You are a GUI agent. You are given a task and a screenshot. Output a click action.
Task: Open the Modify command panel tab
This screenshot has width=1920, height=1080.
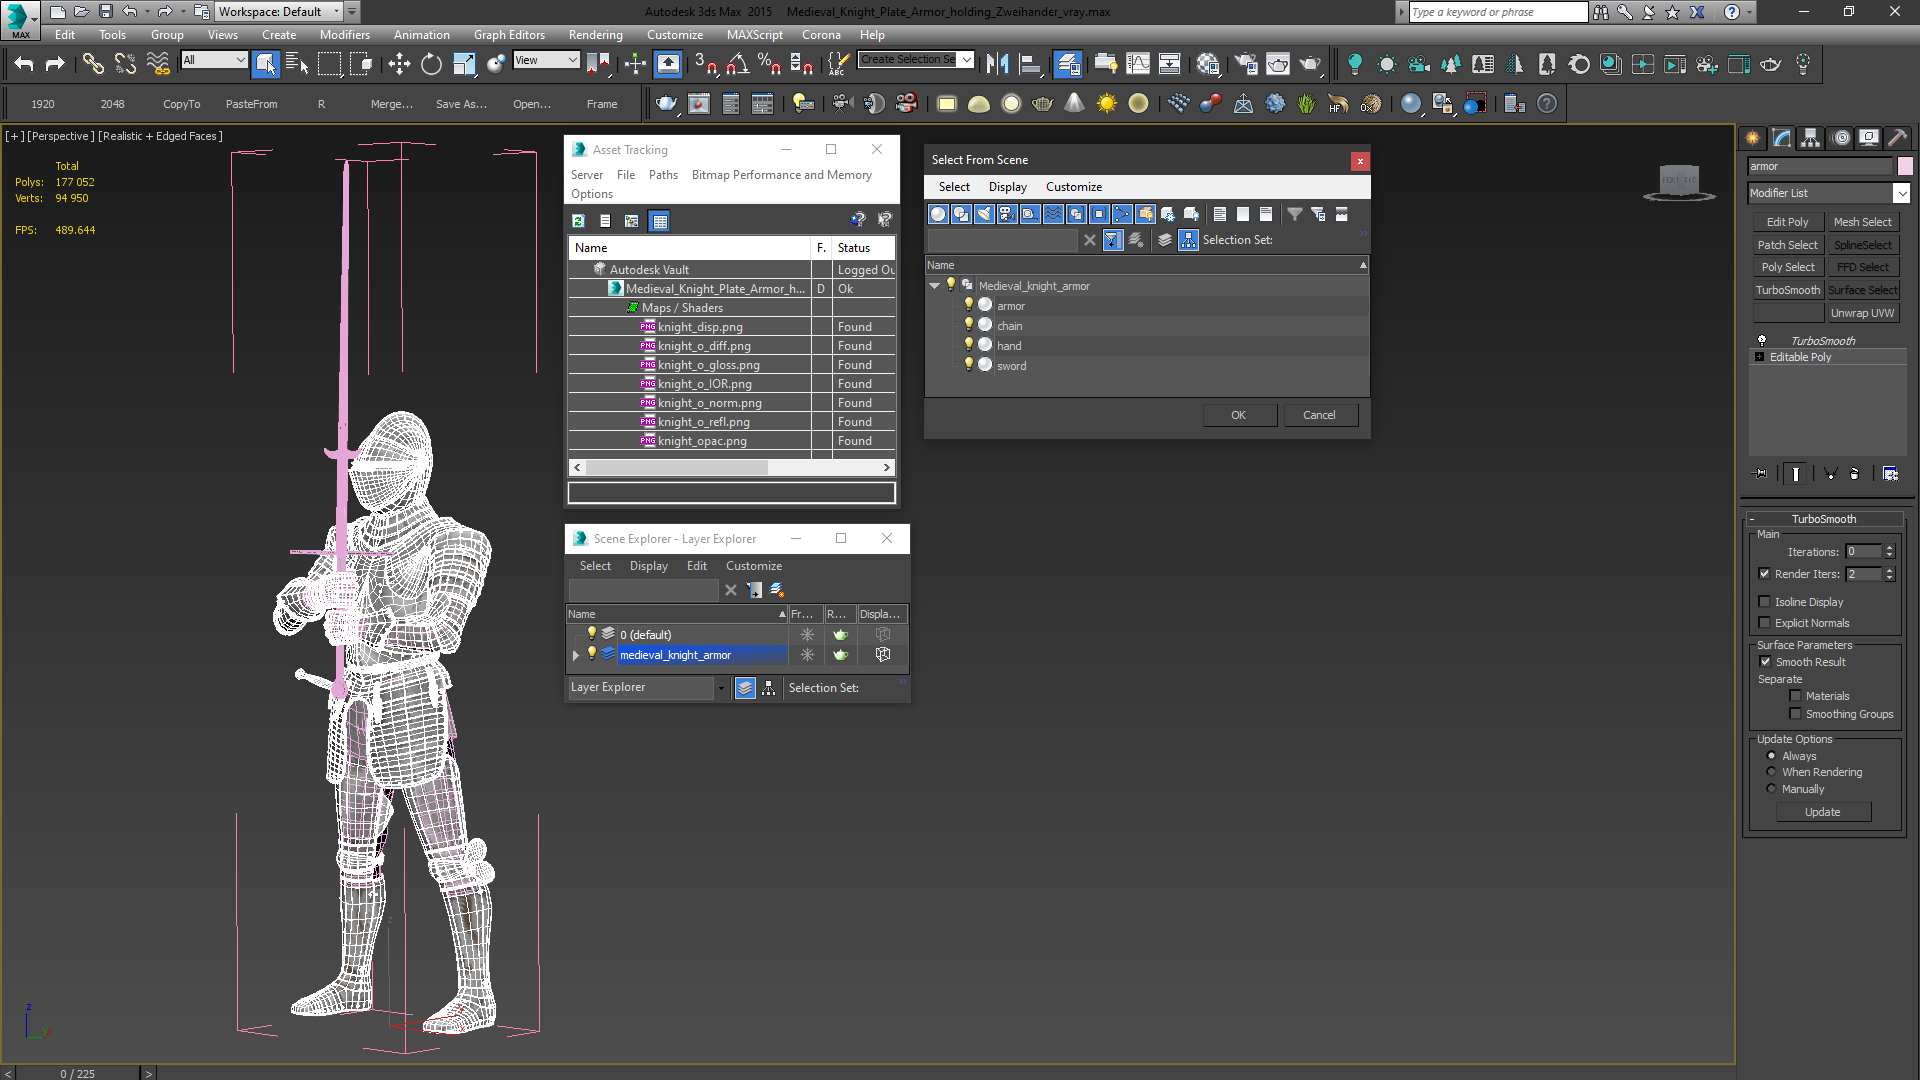point(1782,138)
